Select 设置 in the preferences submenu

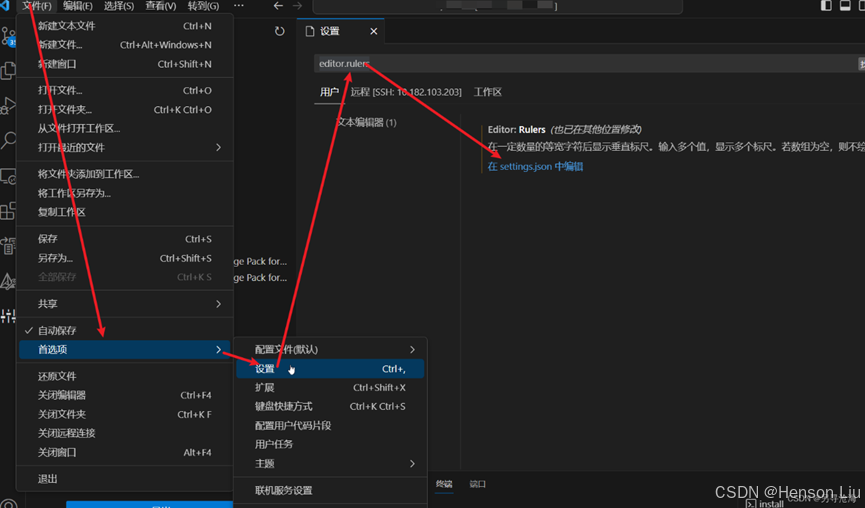[x=330, y=369]
